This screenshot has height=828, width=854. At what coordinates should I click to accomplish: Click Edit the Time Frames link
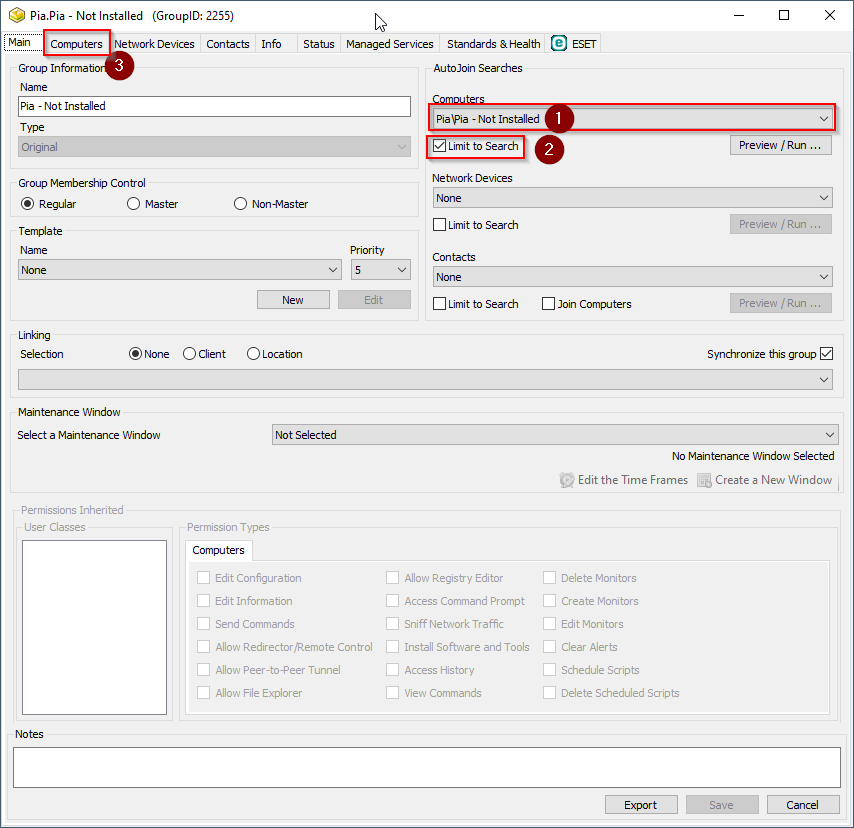click(633, 480)
